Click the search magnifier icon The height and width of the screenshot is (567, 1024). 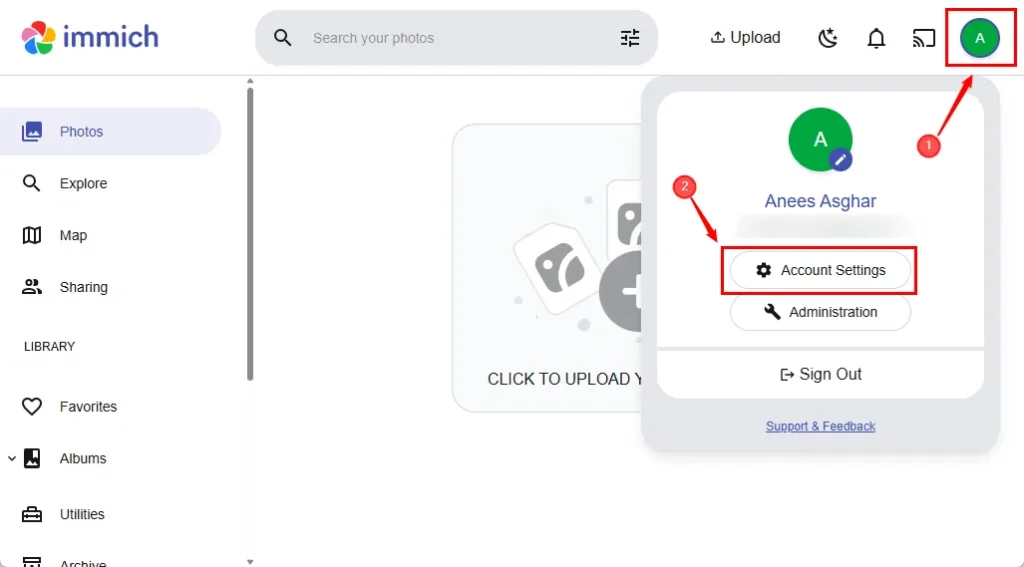pyautogui.click(x=283, y=38)
